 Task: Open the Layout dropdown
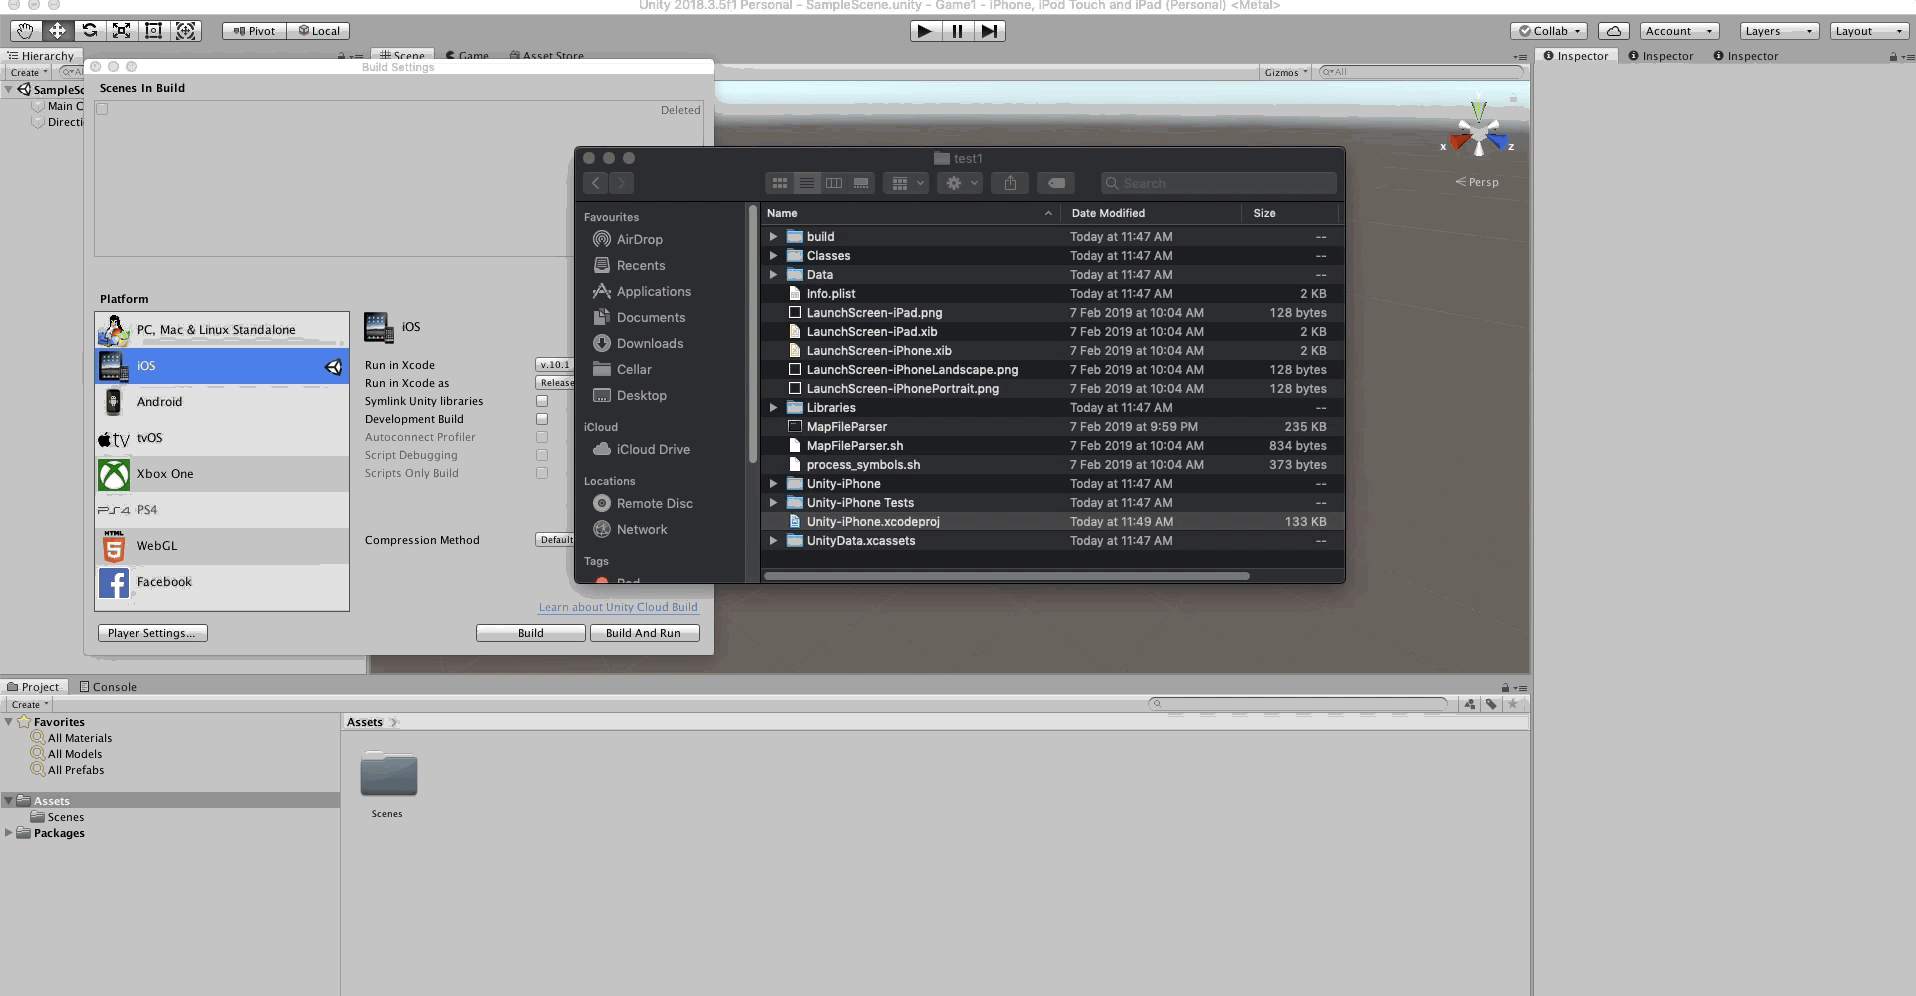1869,31
